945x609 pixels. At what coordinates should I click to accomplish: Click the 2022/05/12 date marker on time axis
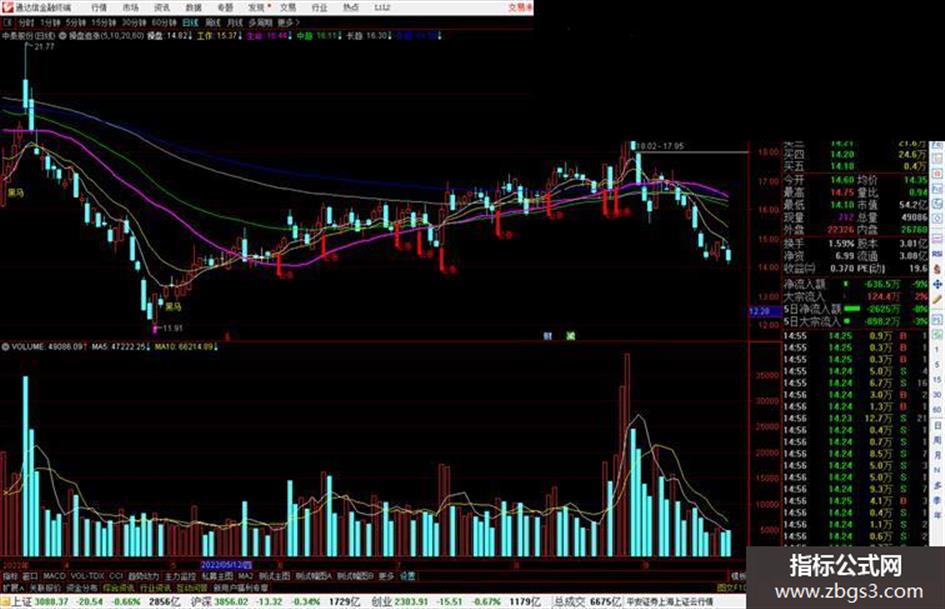tap(226, 565)
